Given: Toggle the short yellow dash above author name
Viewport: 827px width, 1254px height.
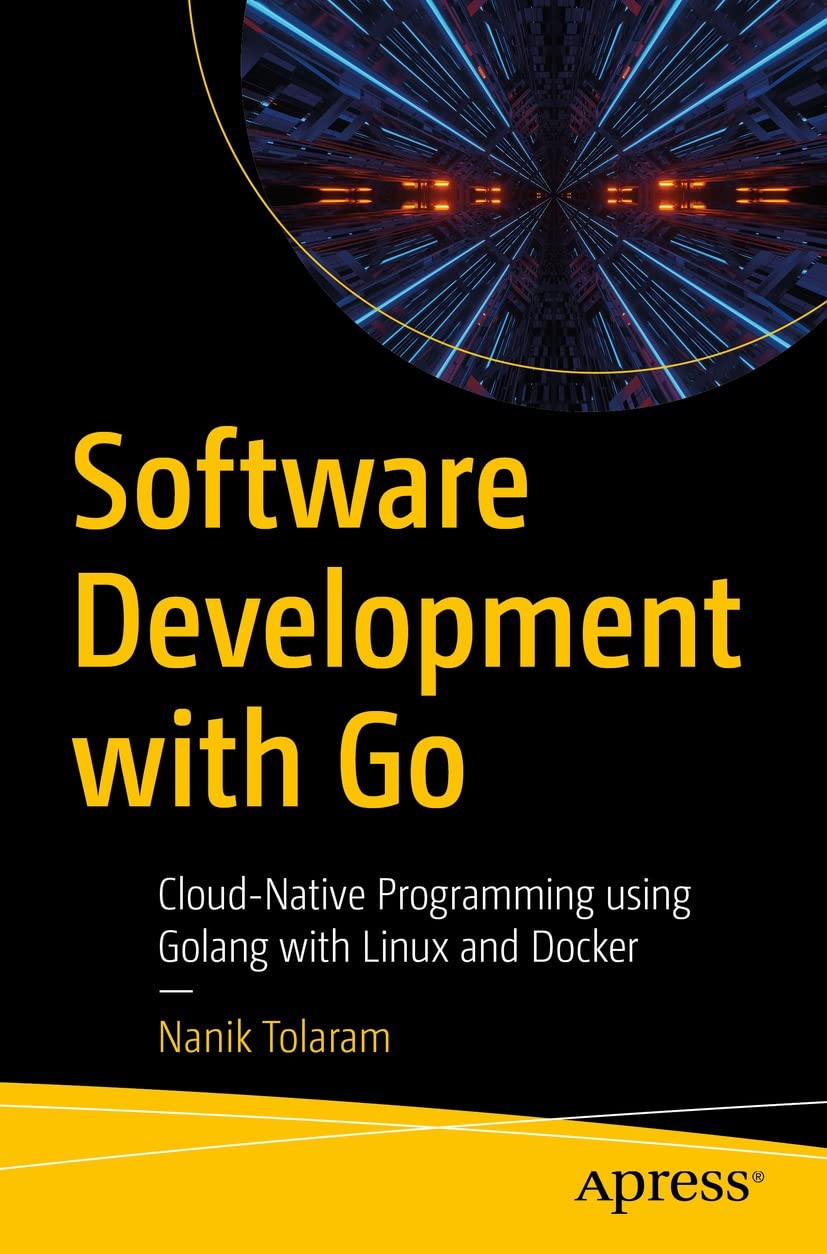Looking at the screenshot, I should 176,991.
